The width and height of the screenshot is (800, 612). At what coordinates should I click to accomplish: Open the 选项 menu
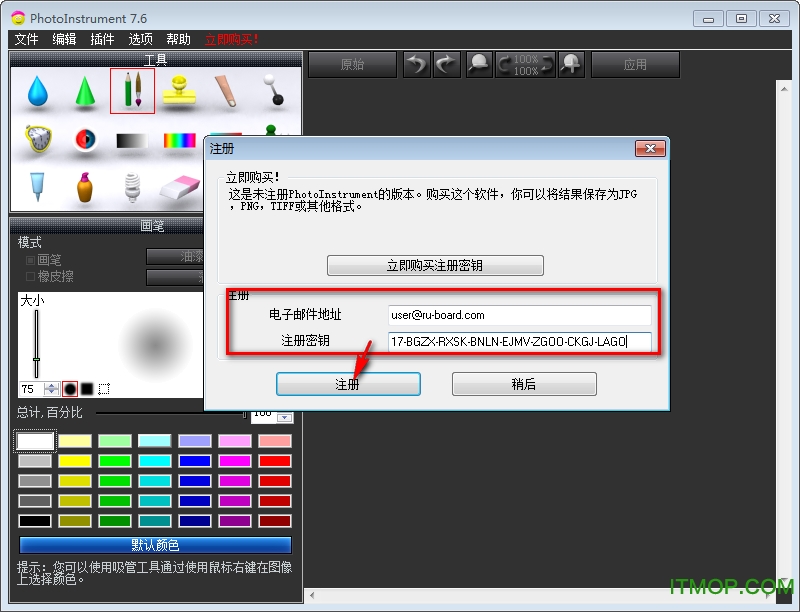(x=140, y=39)
